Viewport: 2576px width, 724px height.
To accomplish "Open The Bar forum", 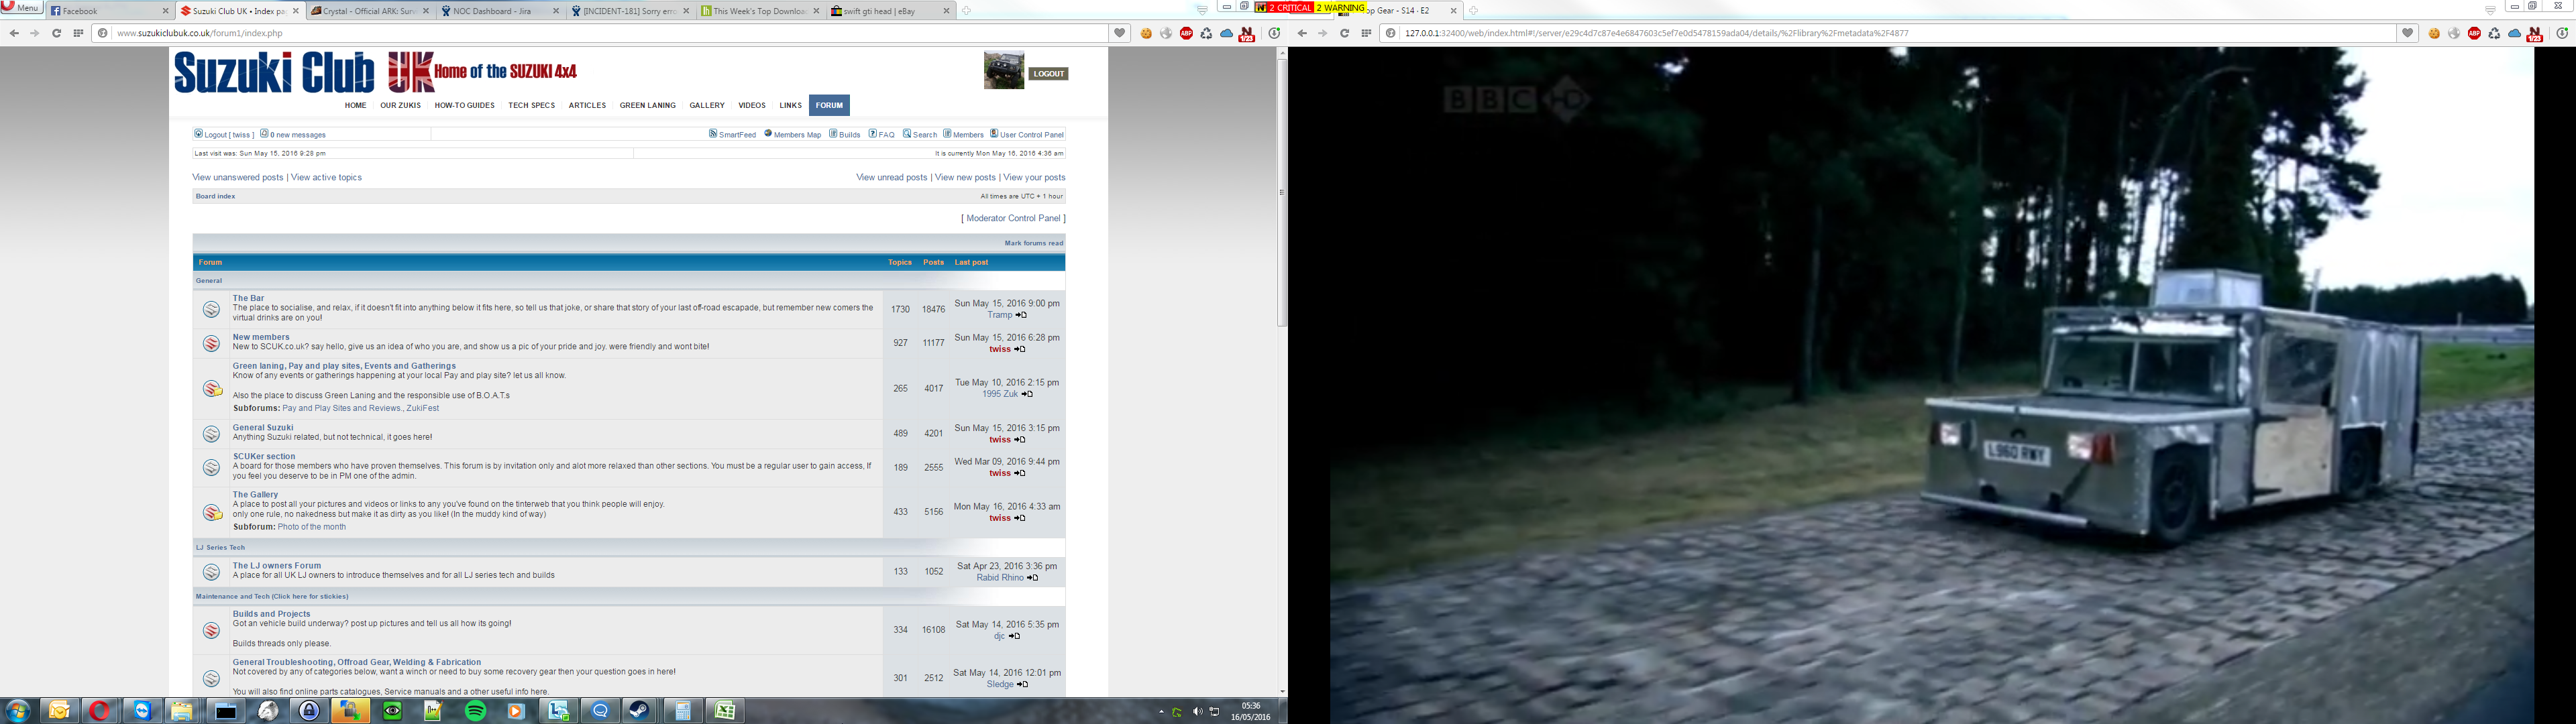I will (249, 298).
